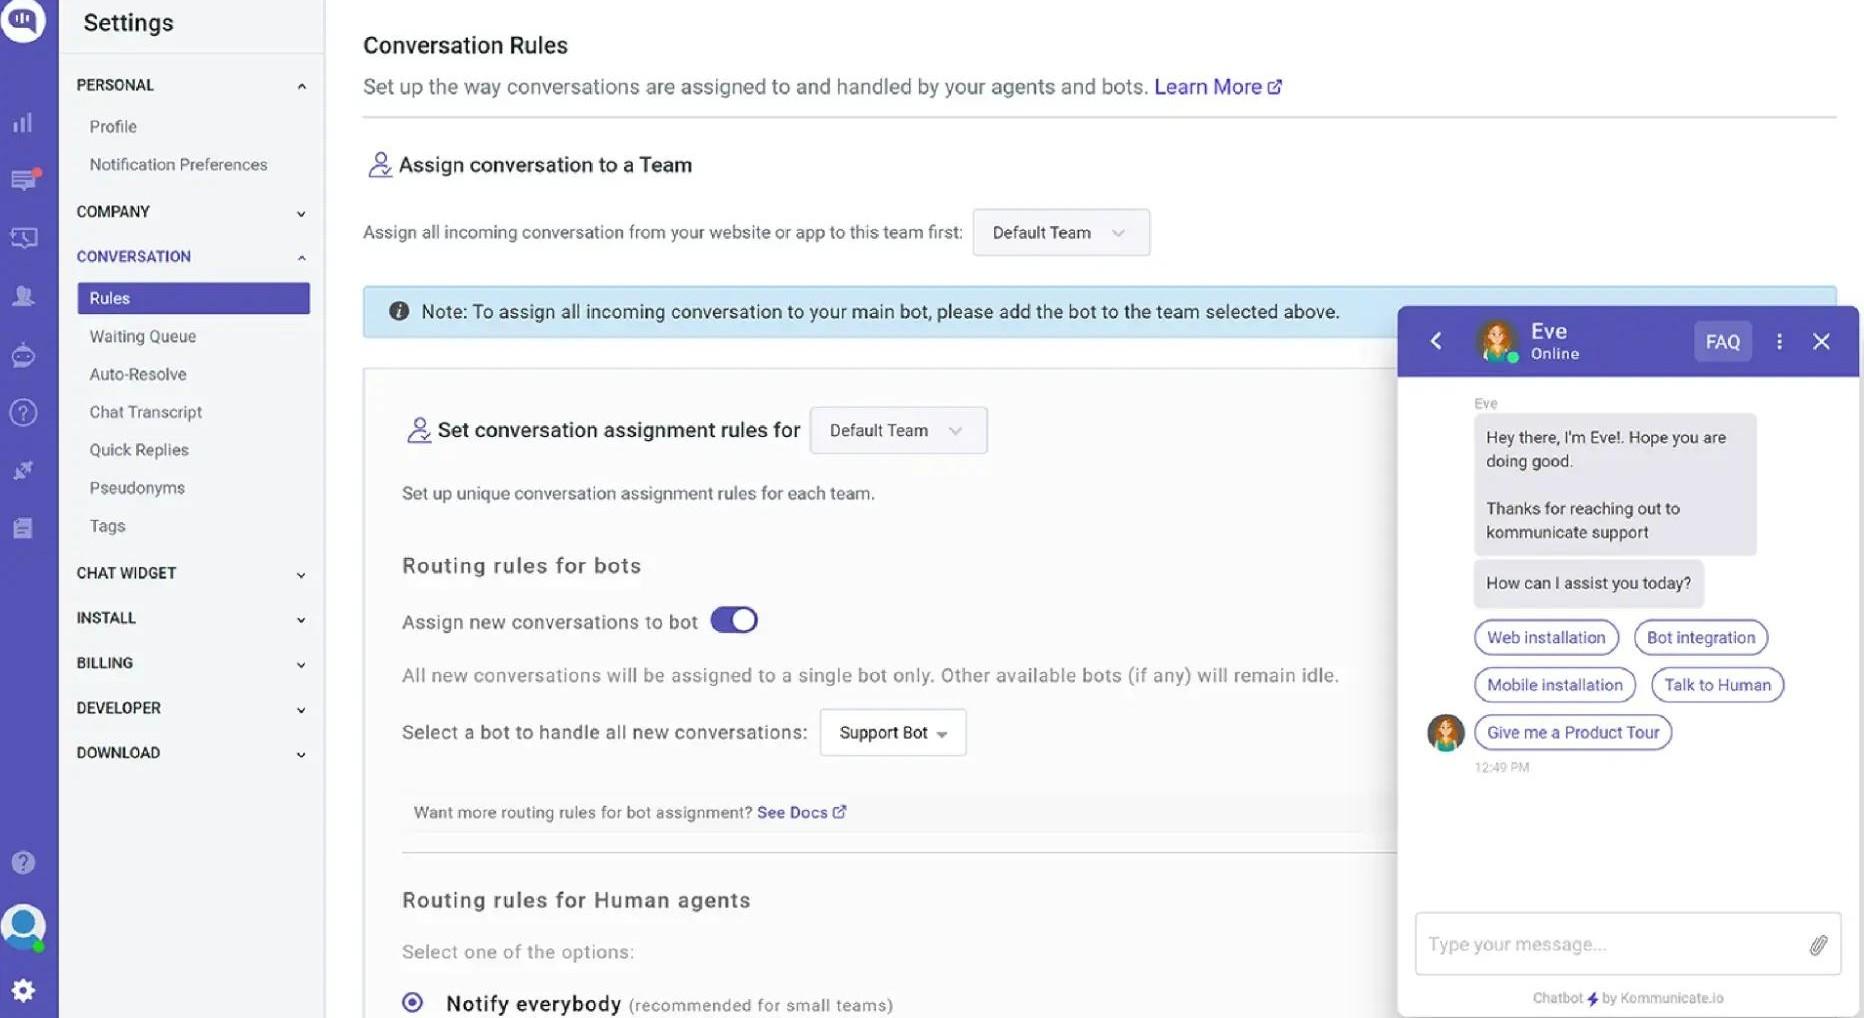1864x1018 pixels.
Task: Click the attachment paperclip in chat
Action: pyautogui.click(x=1818, y=944)
